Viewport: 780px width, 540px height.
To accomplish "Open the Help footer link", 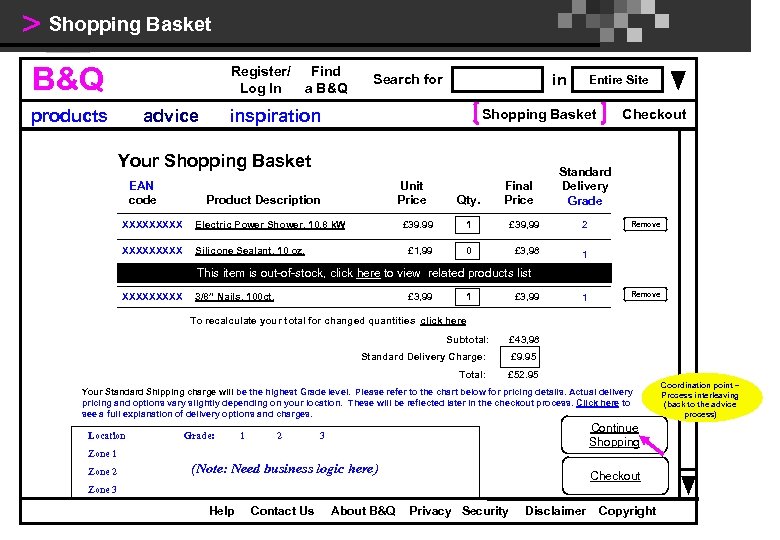I will [222, 511].
